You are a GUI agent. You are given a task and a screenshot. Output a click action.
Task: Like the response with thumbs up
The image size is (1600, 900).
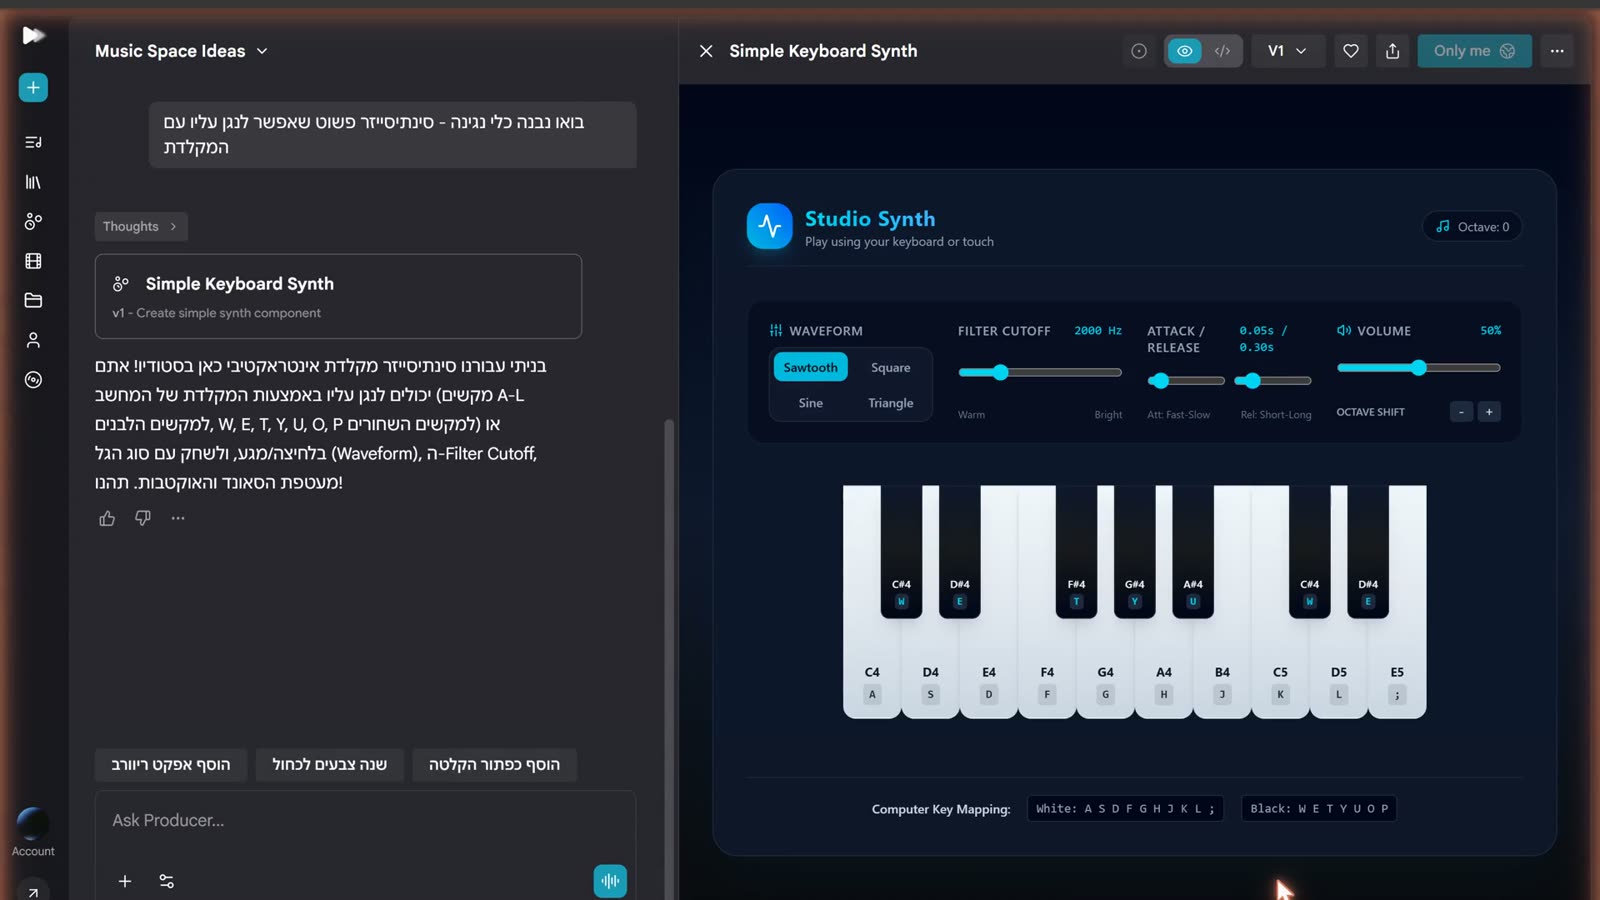[x=107, y=518]
